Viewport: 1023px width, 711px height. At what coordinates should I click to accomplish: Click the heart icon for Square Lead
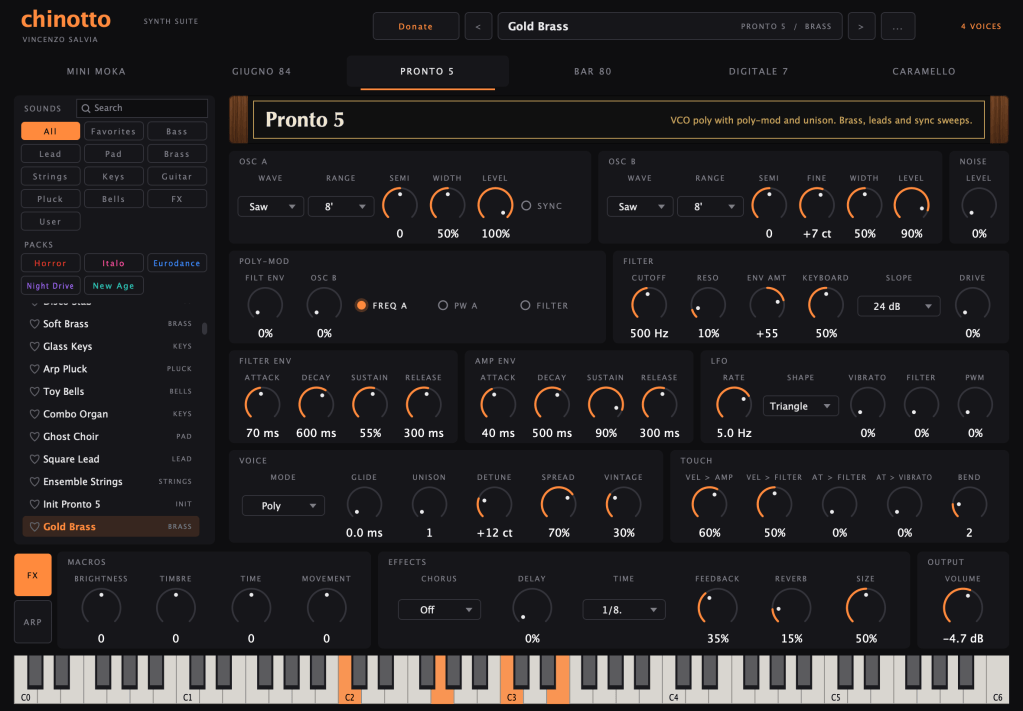coord(35,459)
